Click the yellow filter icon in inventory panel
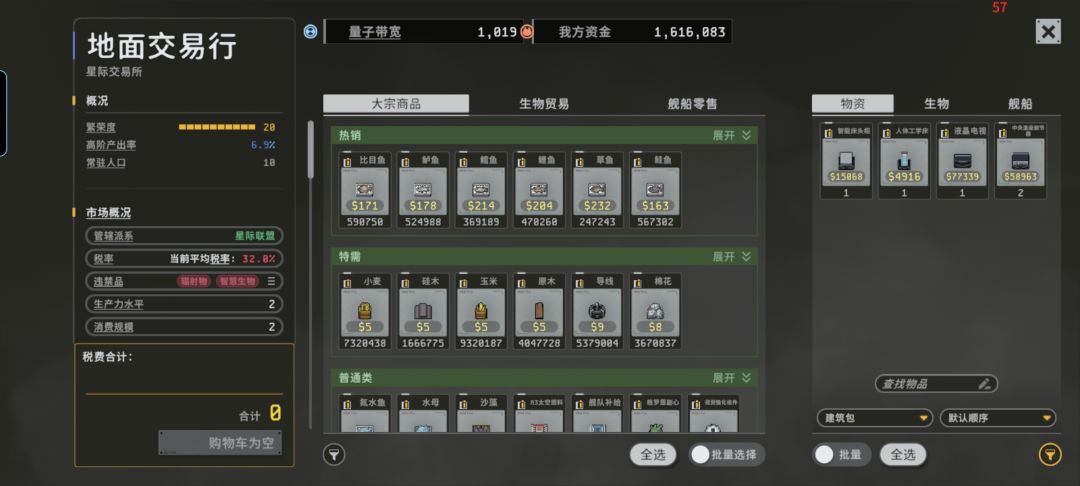This screenshot has height=486, width=1080. coord(1049,454)
